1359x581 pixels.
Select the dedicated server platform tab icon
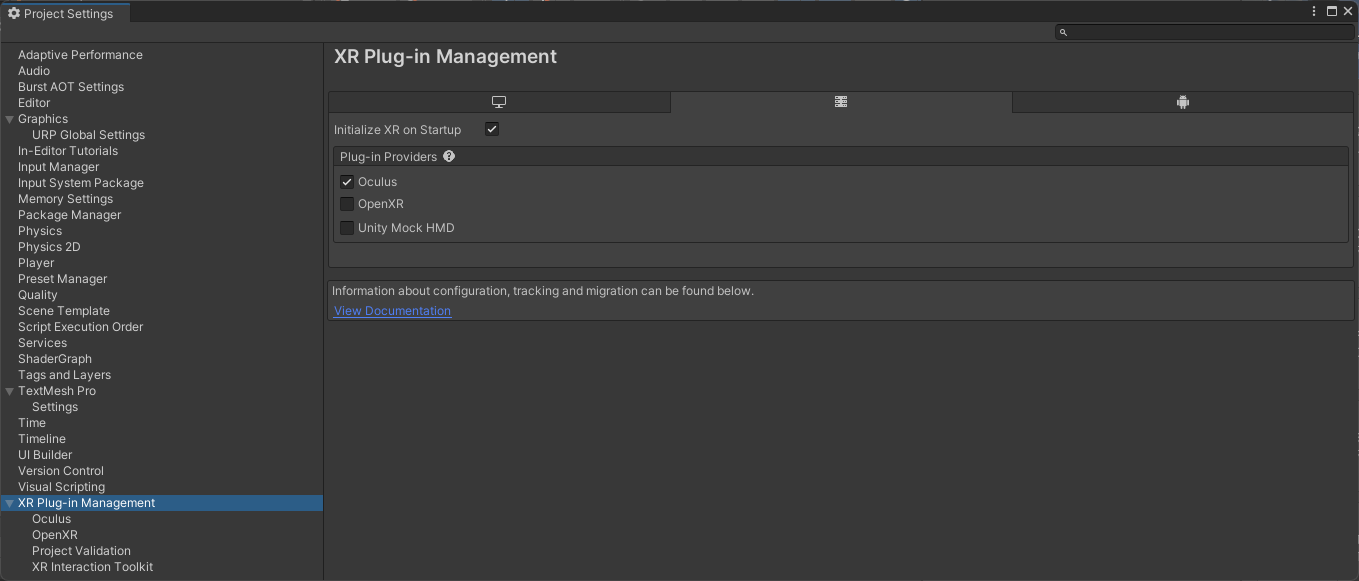(x=841, y=102)
